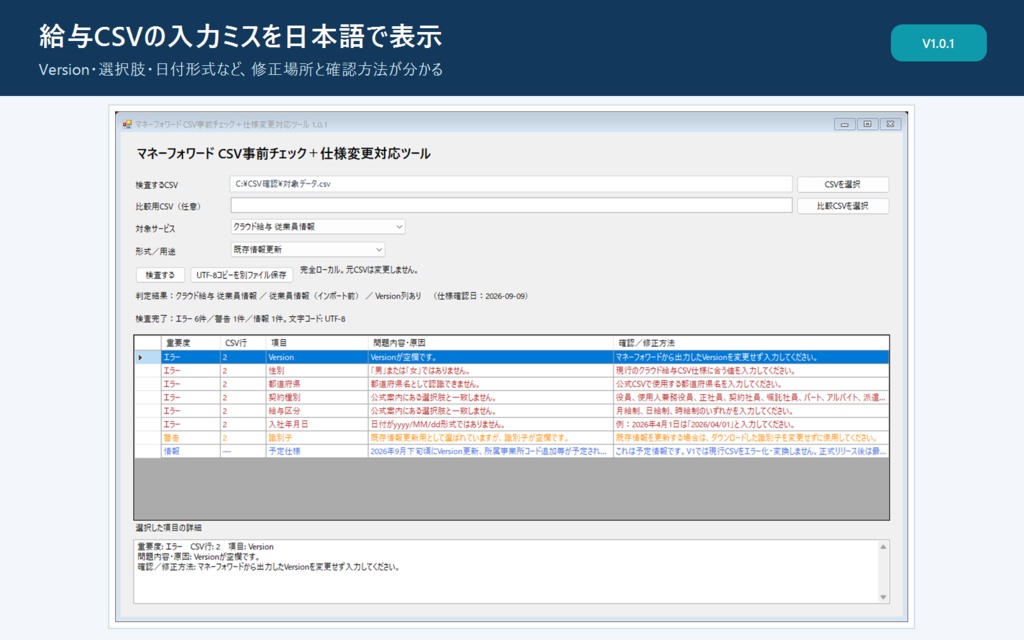Viewport: 1024px width, 640px height.
Task: Select the Version cell in 項目 column
Action: pos(317,357)
